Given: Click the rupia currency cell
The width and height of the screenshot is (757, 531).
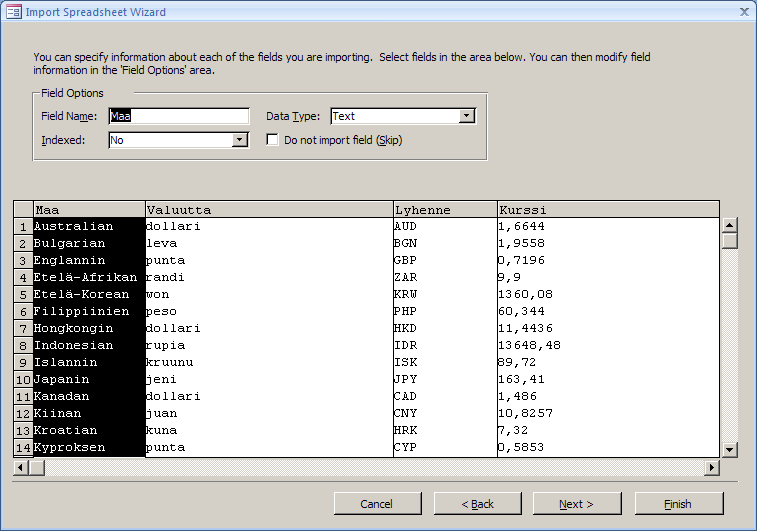Looking at the screenshot, I should 269,345.
